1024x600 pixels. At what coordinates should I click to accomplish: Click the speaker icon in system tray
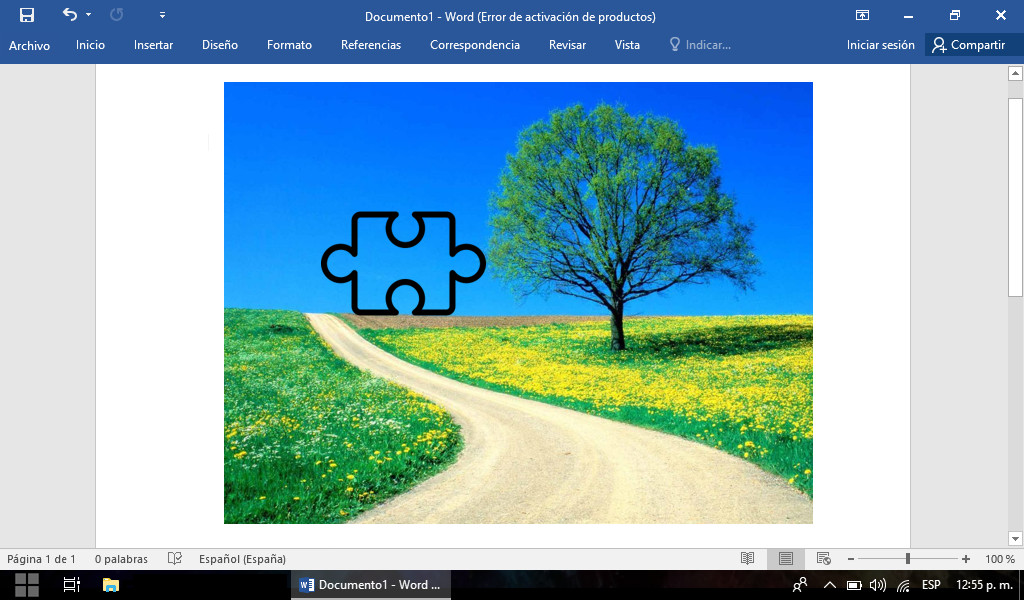(x=875, y=585)
